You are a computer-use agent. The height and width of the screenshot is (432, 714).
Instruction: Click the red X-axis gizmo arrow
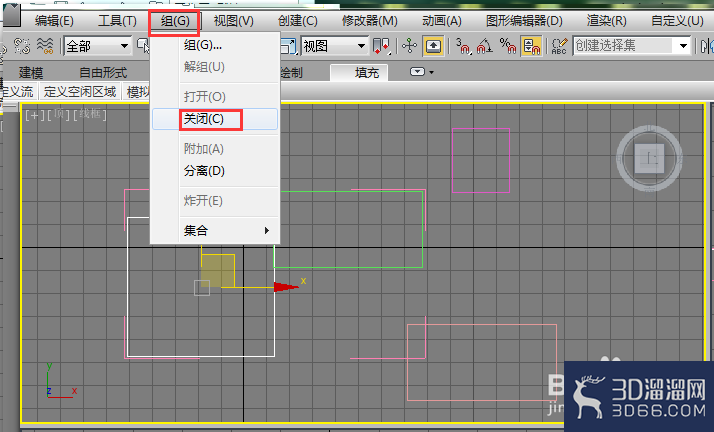tap(286, 287)
